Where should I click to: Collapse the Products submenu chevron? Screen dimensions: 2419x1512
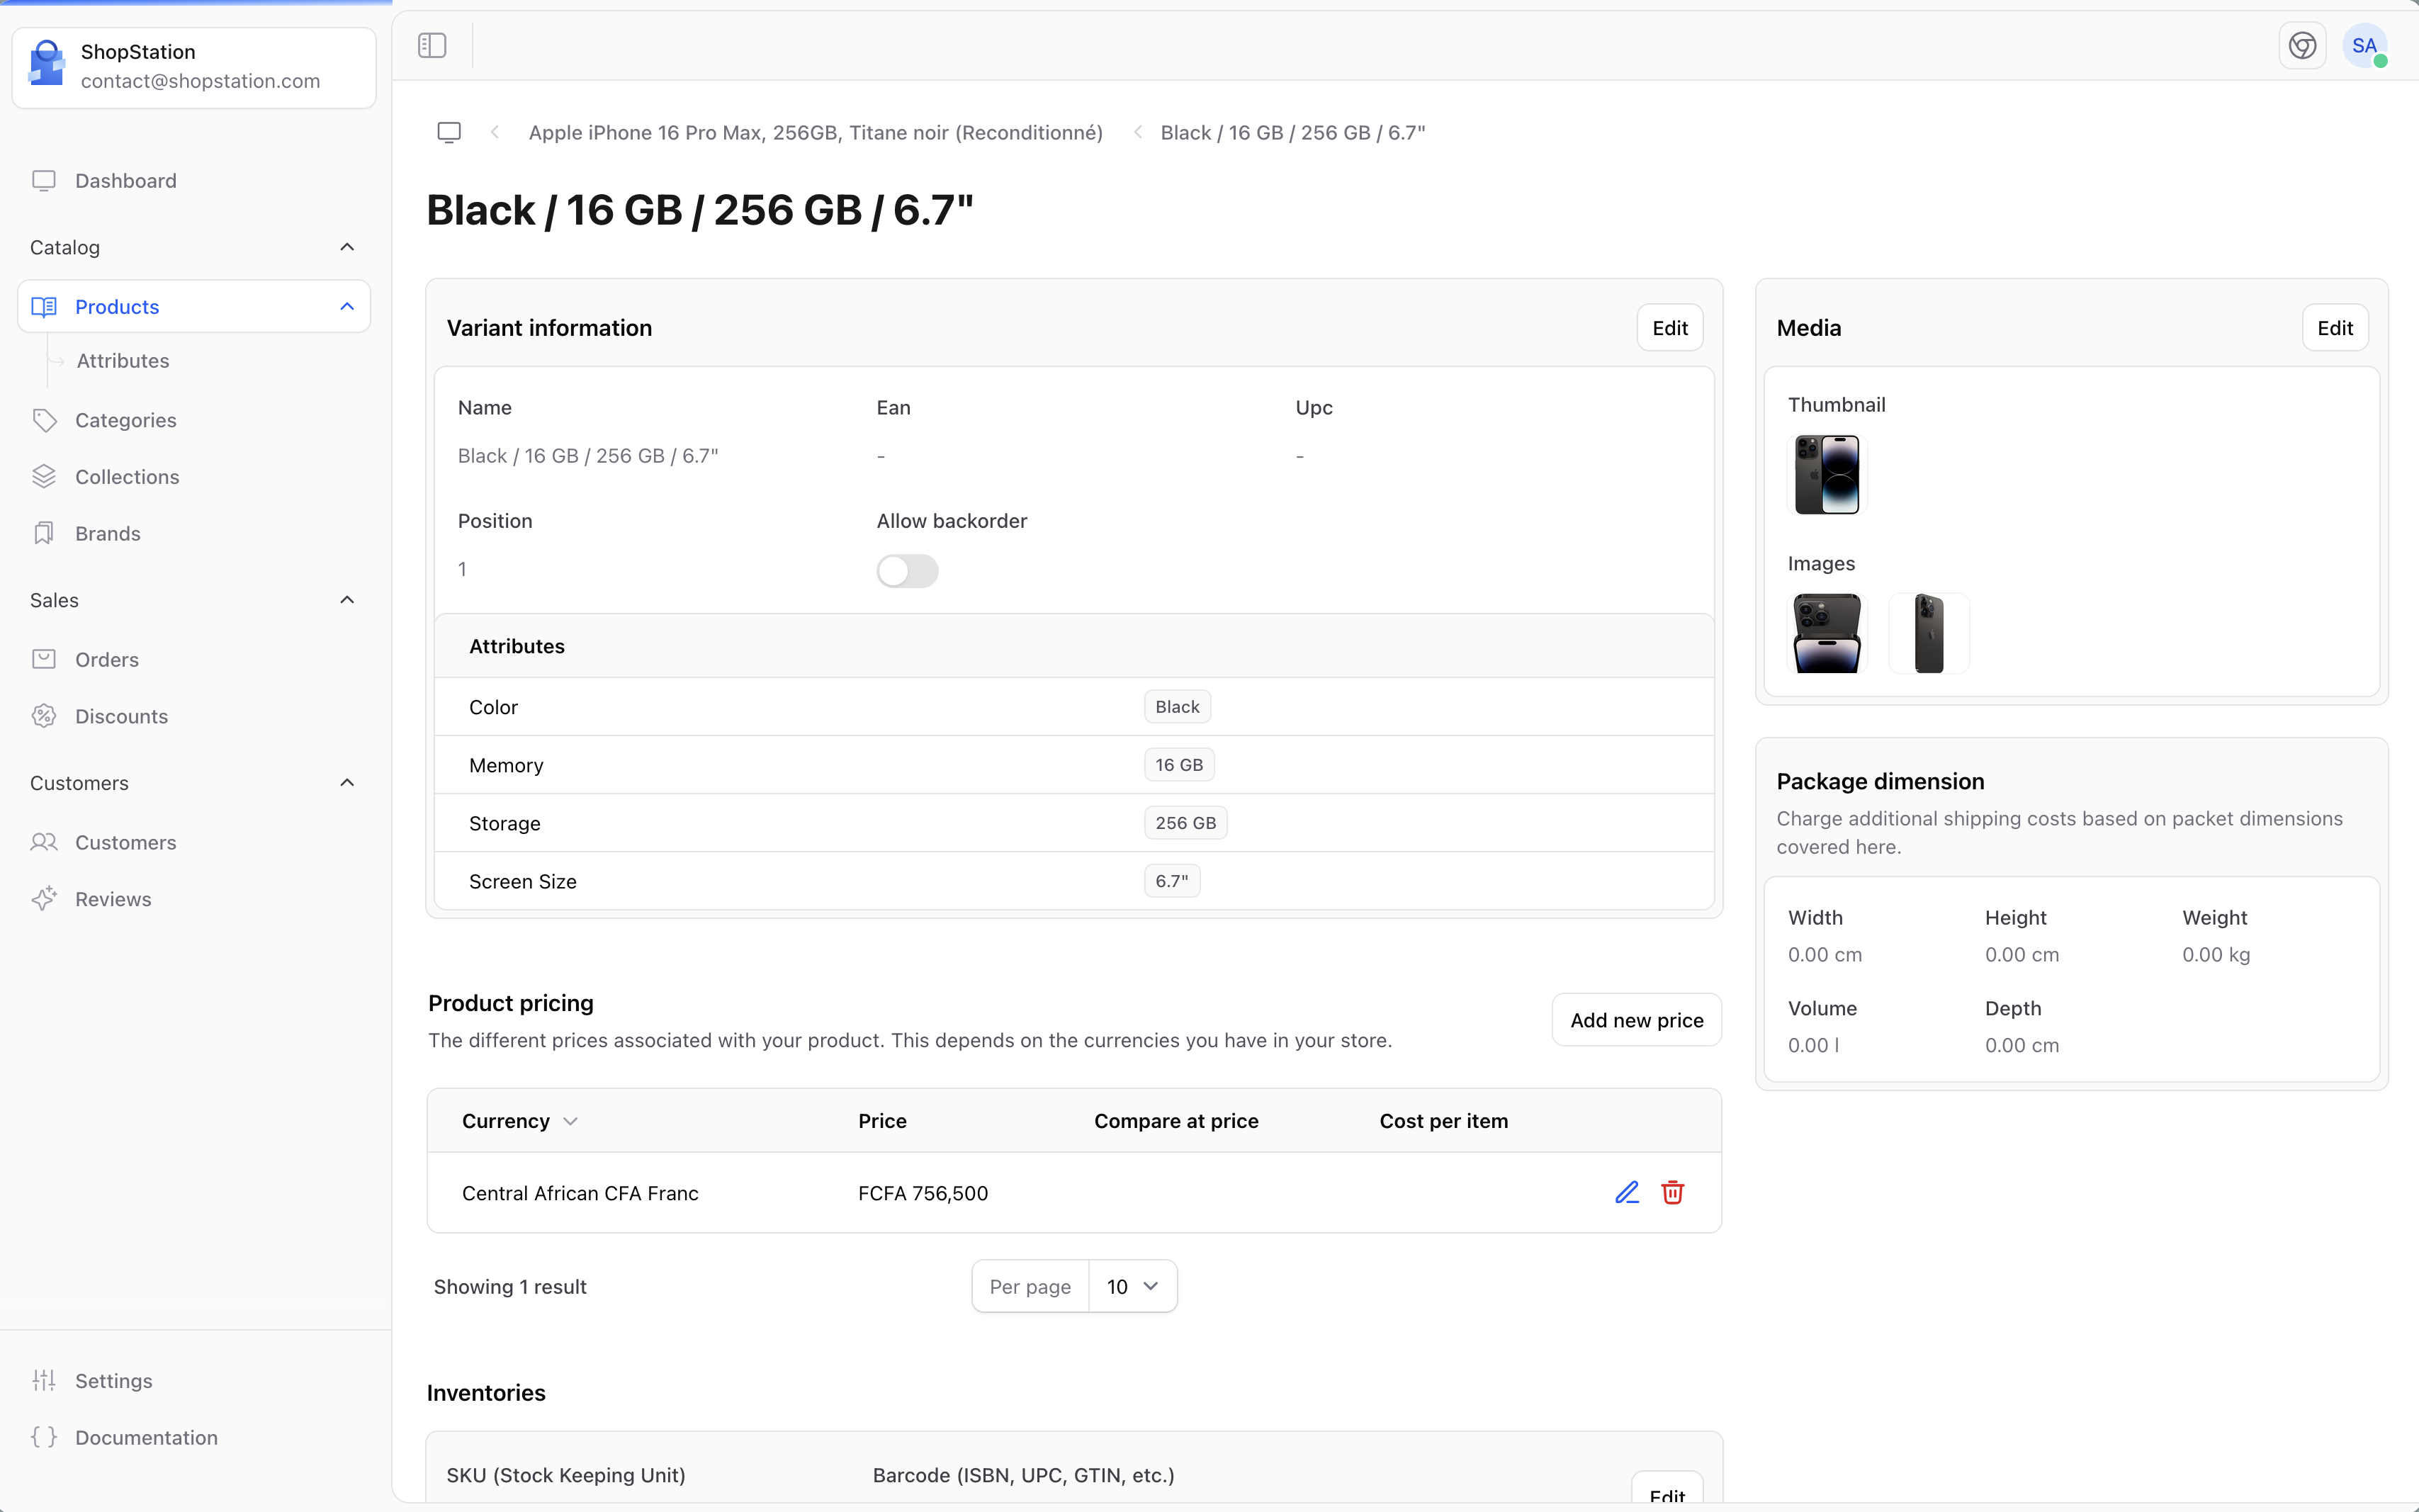[347, 306]
